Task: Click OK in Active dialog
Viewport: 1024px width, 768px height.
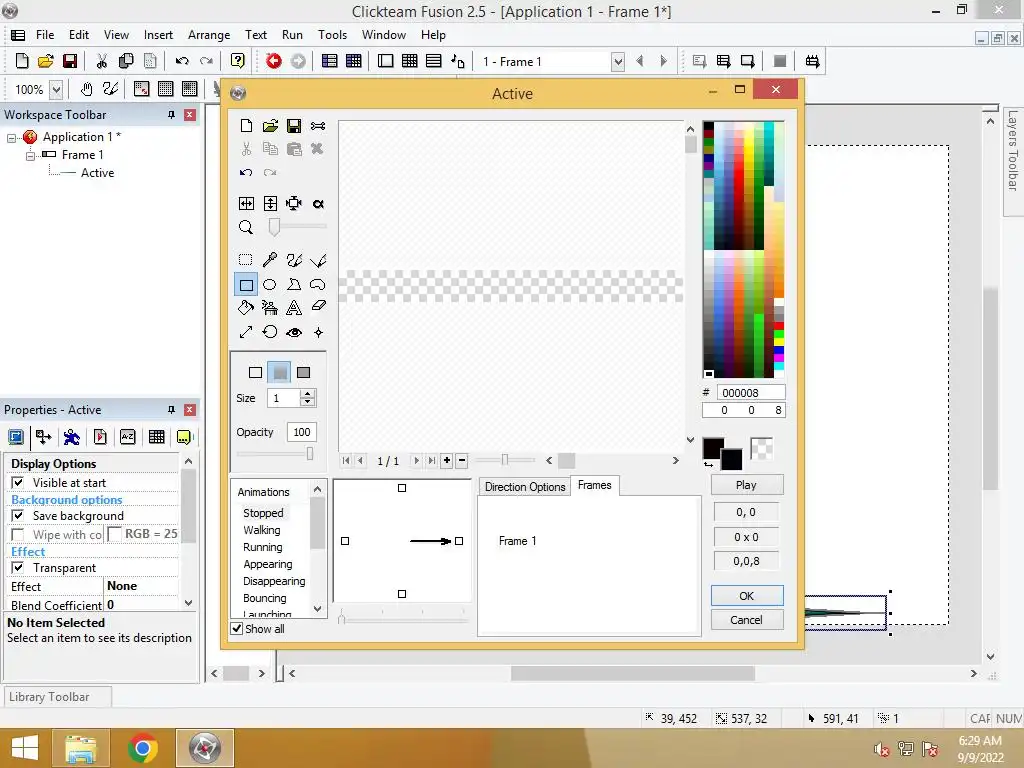Action: click(x=746, y=596)
